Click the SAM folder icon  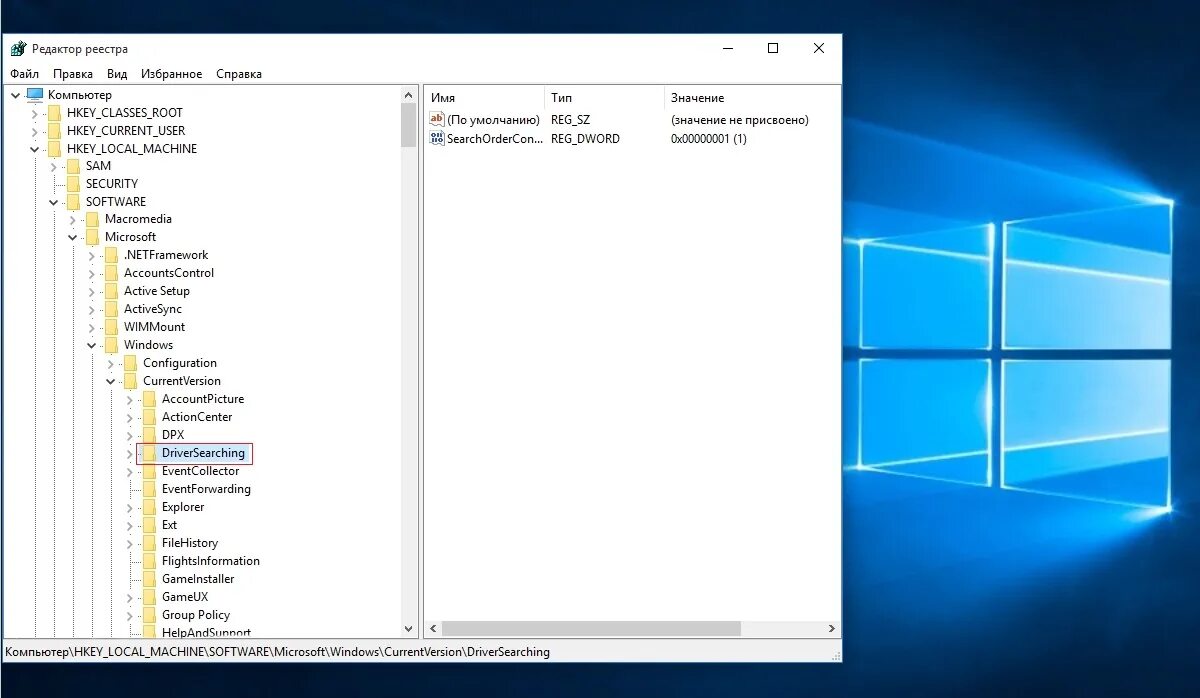[73, 166]
